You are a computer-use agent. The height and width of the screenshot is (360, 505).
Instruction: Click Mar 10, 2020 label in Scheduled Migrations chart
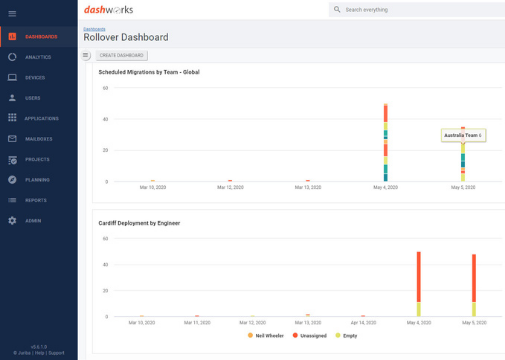[x=153, y=187]
